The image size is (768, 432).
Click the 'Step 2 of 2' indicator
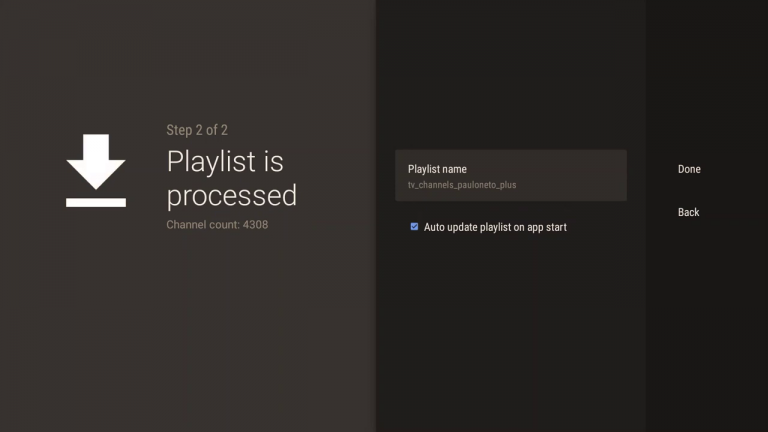pyautogui.click(x=197, y=130)
